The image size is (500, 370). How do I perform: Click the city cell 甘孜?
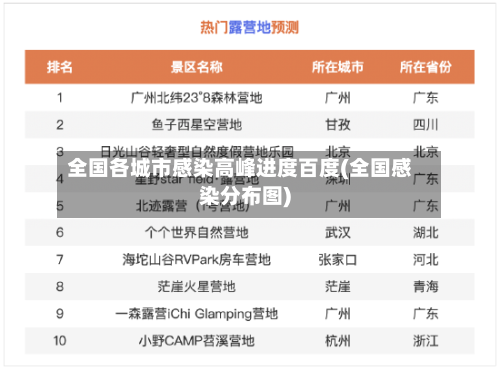click(338, 125)
